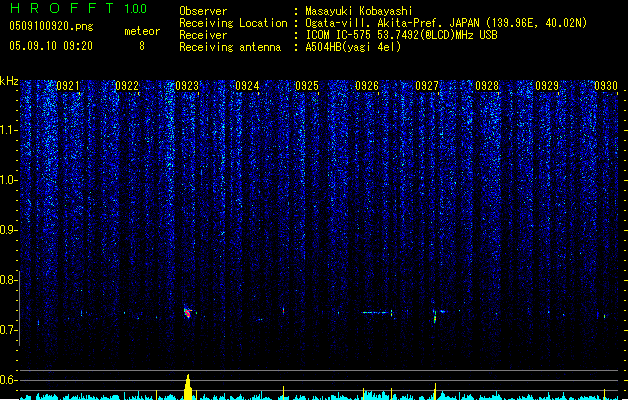Image resolution: width=629 pixels, height=400 pixels.
Task: Click the meteor count 8
Action: coord(142,46)
